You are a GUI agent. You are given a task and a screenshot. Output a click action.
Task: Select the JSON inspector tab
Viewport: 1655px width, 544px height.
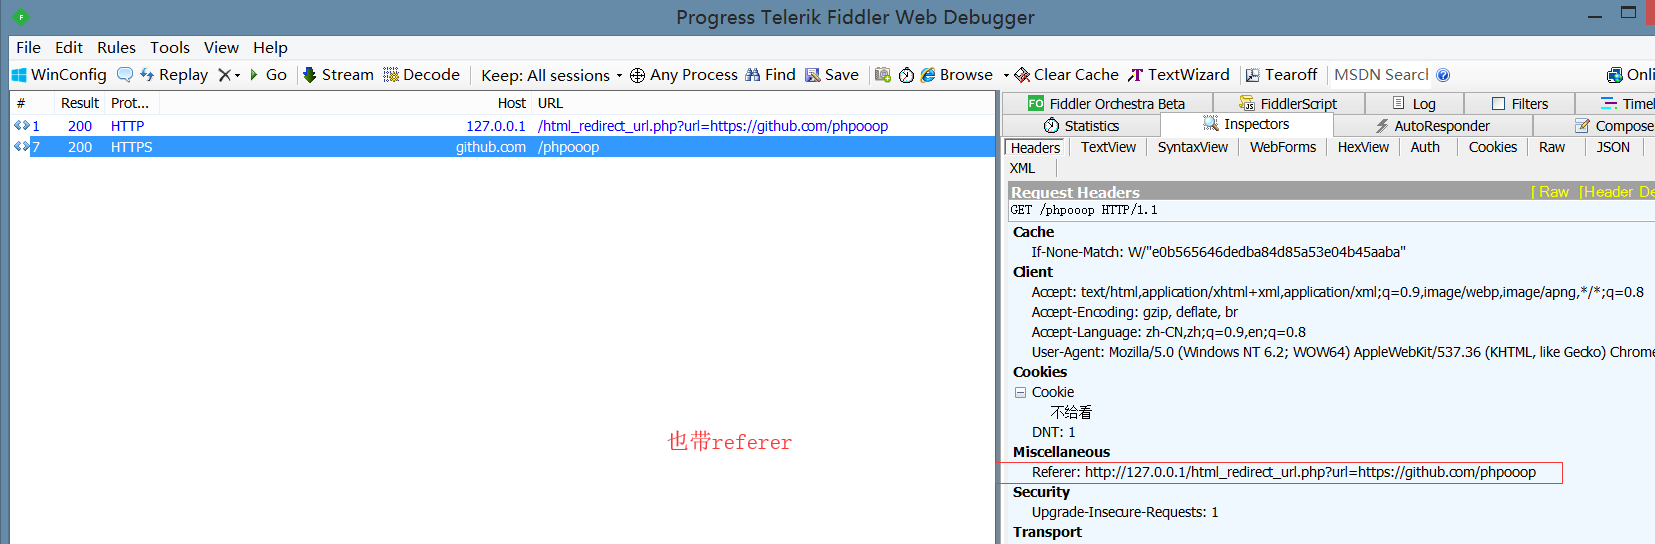(1613, 147)
